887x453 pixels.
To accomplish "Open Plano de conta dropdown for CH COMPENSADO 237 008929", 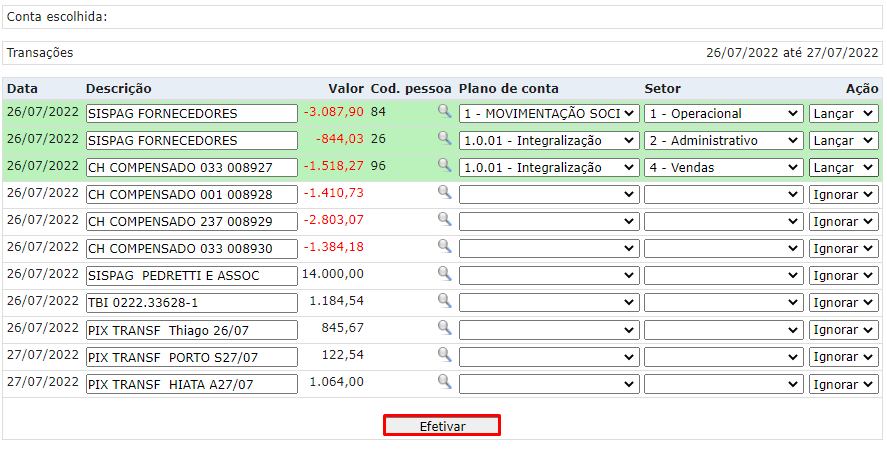I will coord(549,222).
